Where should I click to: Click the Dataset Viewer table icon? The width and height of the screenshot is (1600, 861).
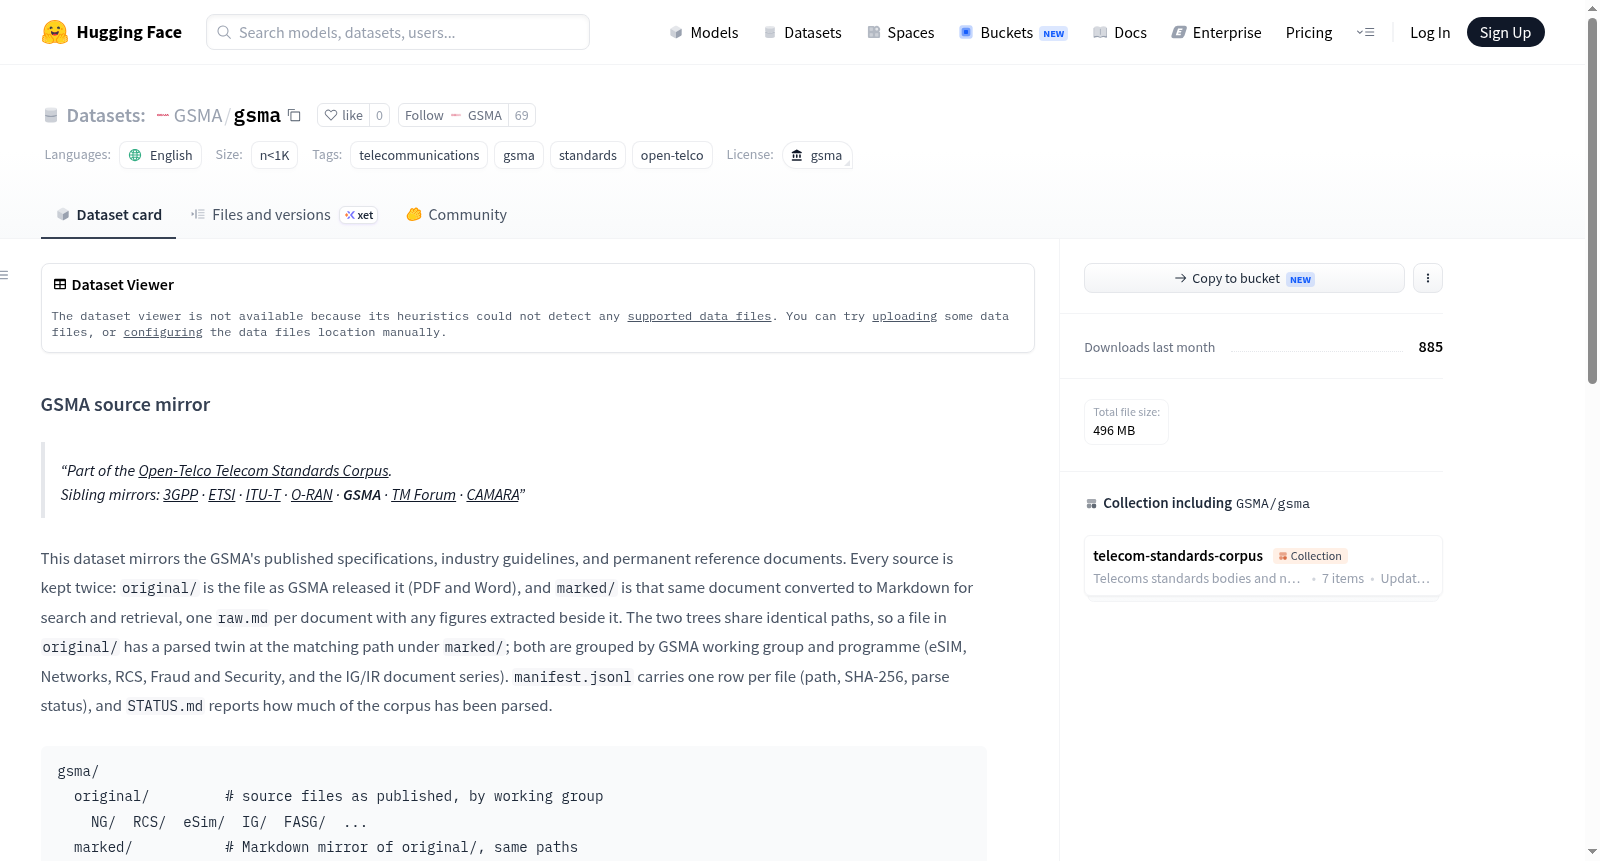pyautogui.click(x=60, y=285)
